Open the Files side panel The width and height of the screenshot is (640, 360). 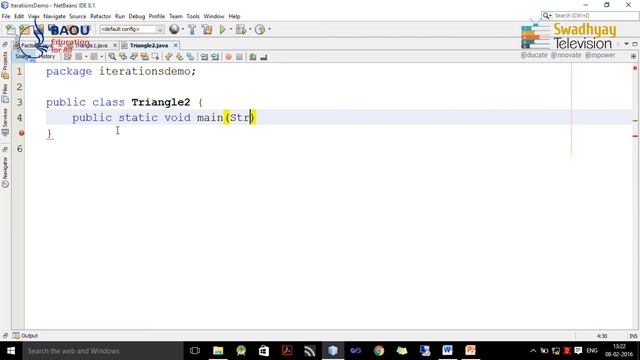pos(5,93)
